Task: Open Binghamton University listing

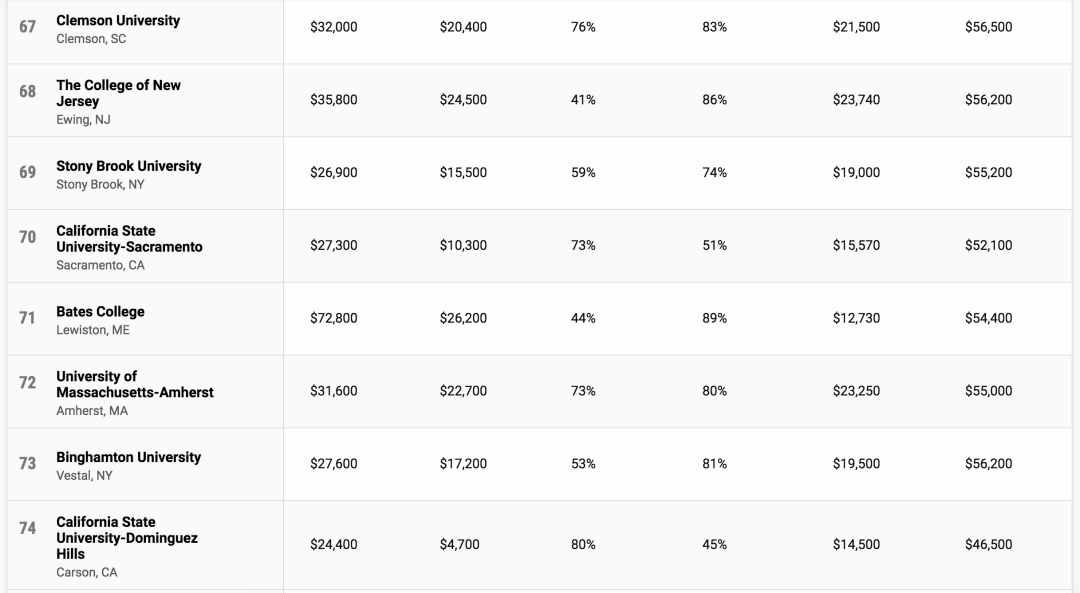Action: [128, 457]
